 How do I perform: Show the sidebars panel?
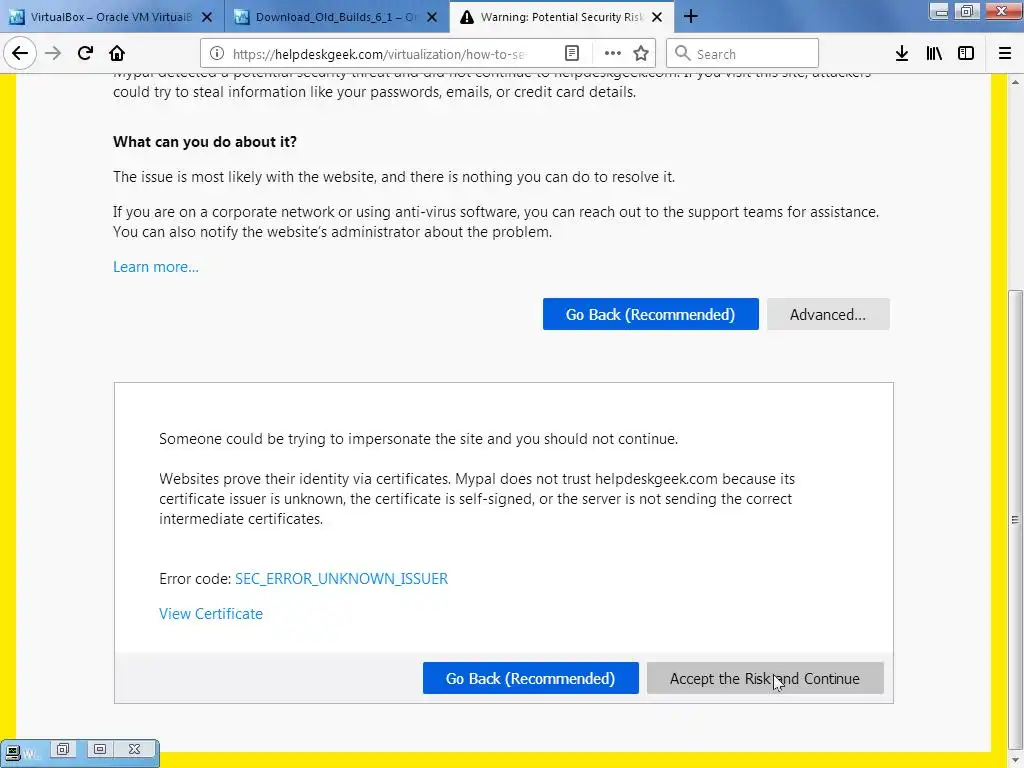tap(966, 54)
